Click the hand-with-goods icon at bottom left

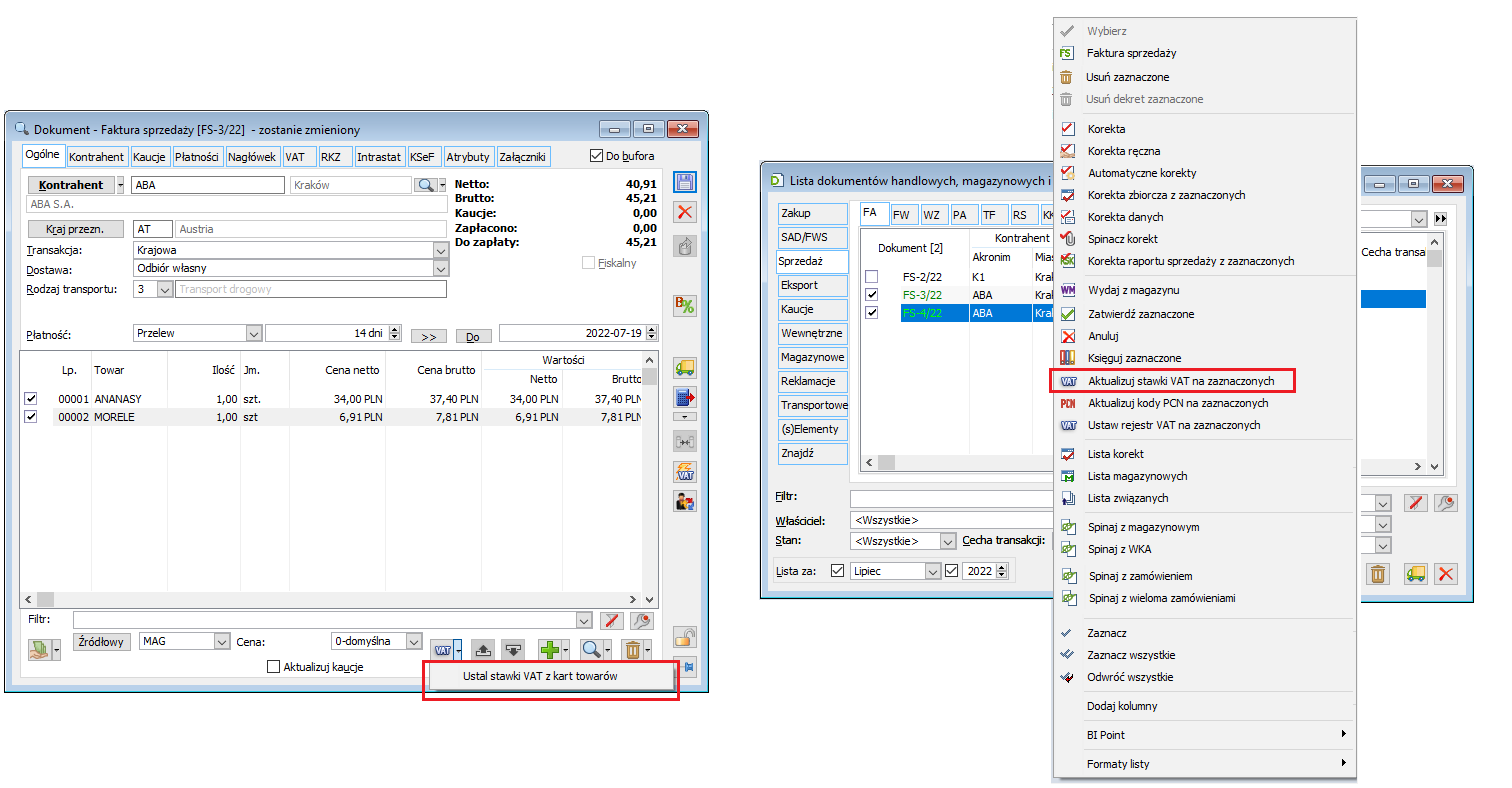38,649
